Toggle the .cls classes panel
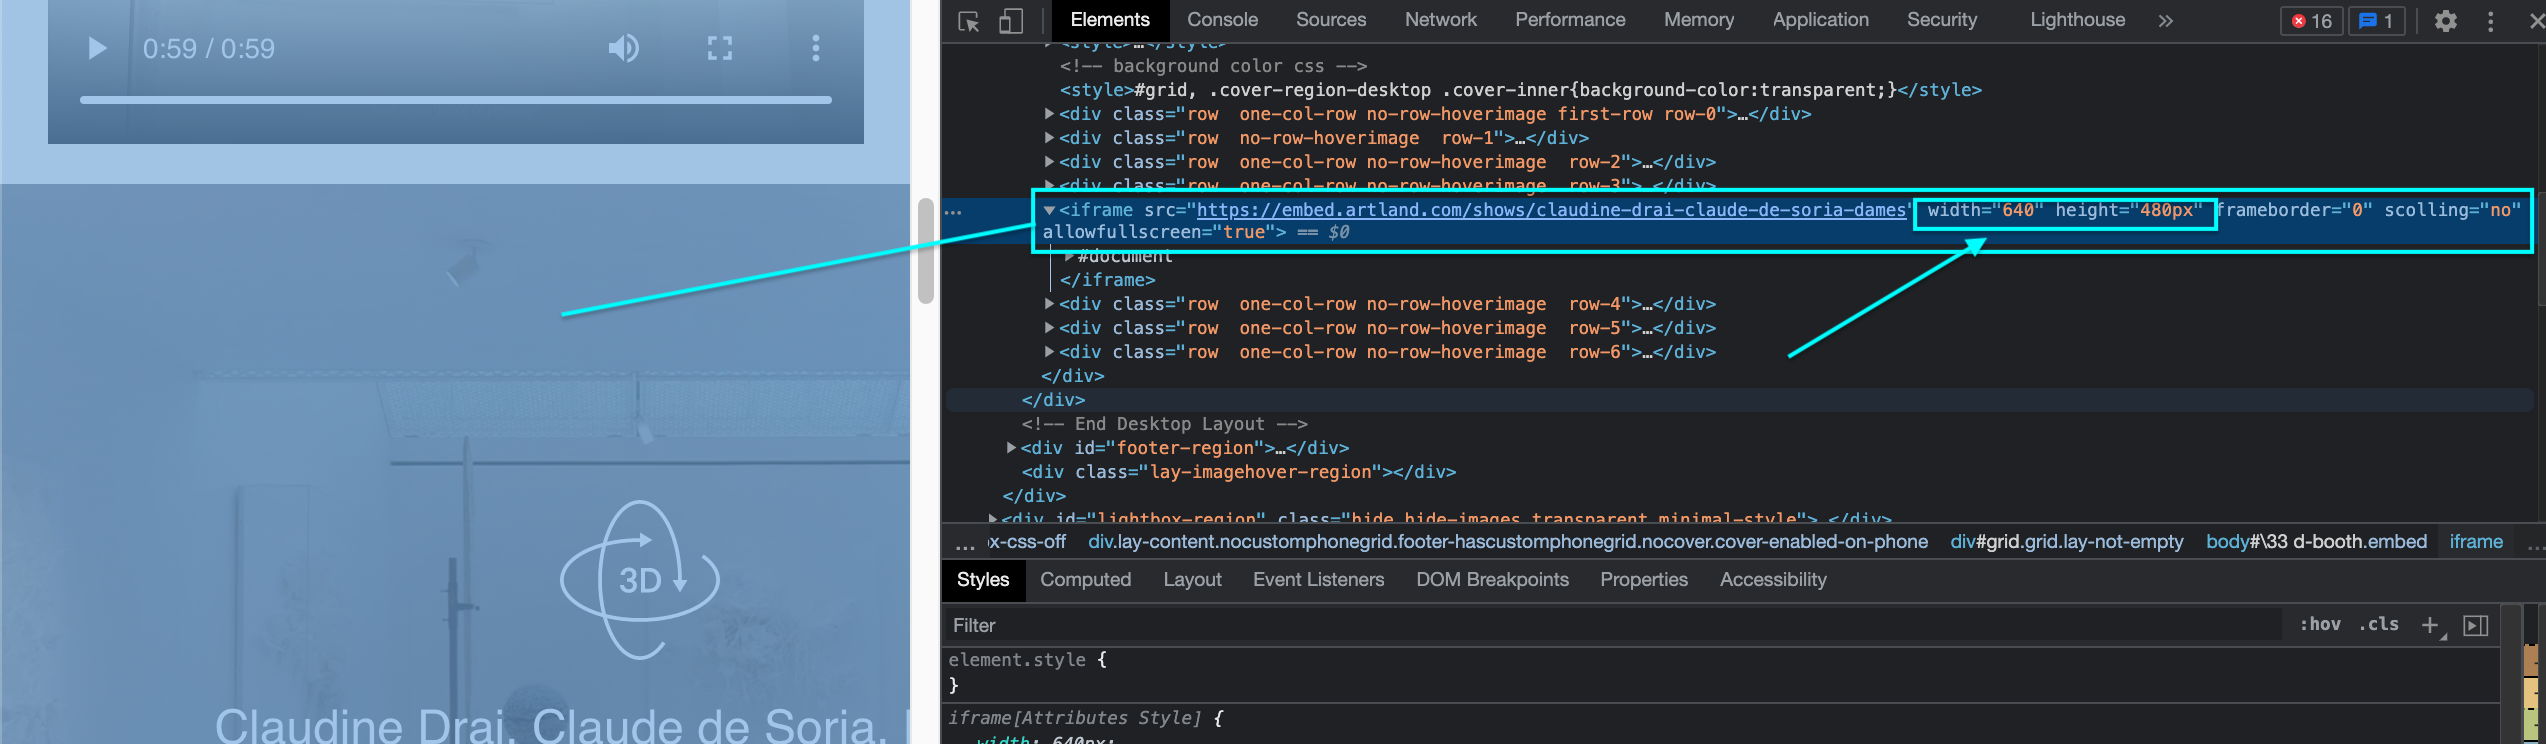This screenshot has width=2546, height=744. [x=2379, y=625]
